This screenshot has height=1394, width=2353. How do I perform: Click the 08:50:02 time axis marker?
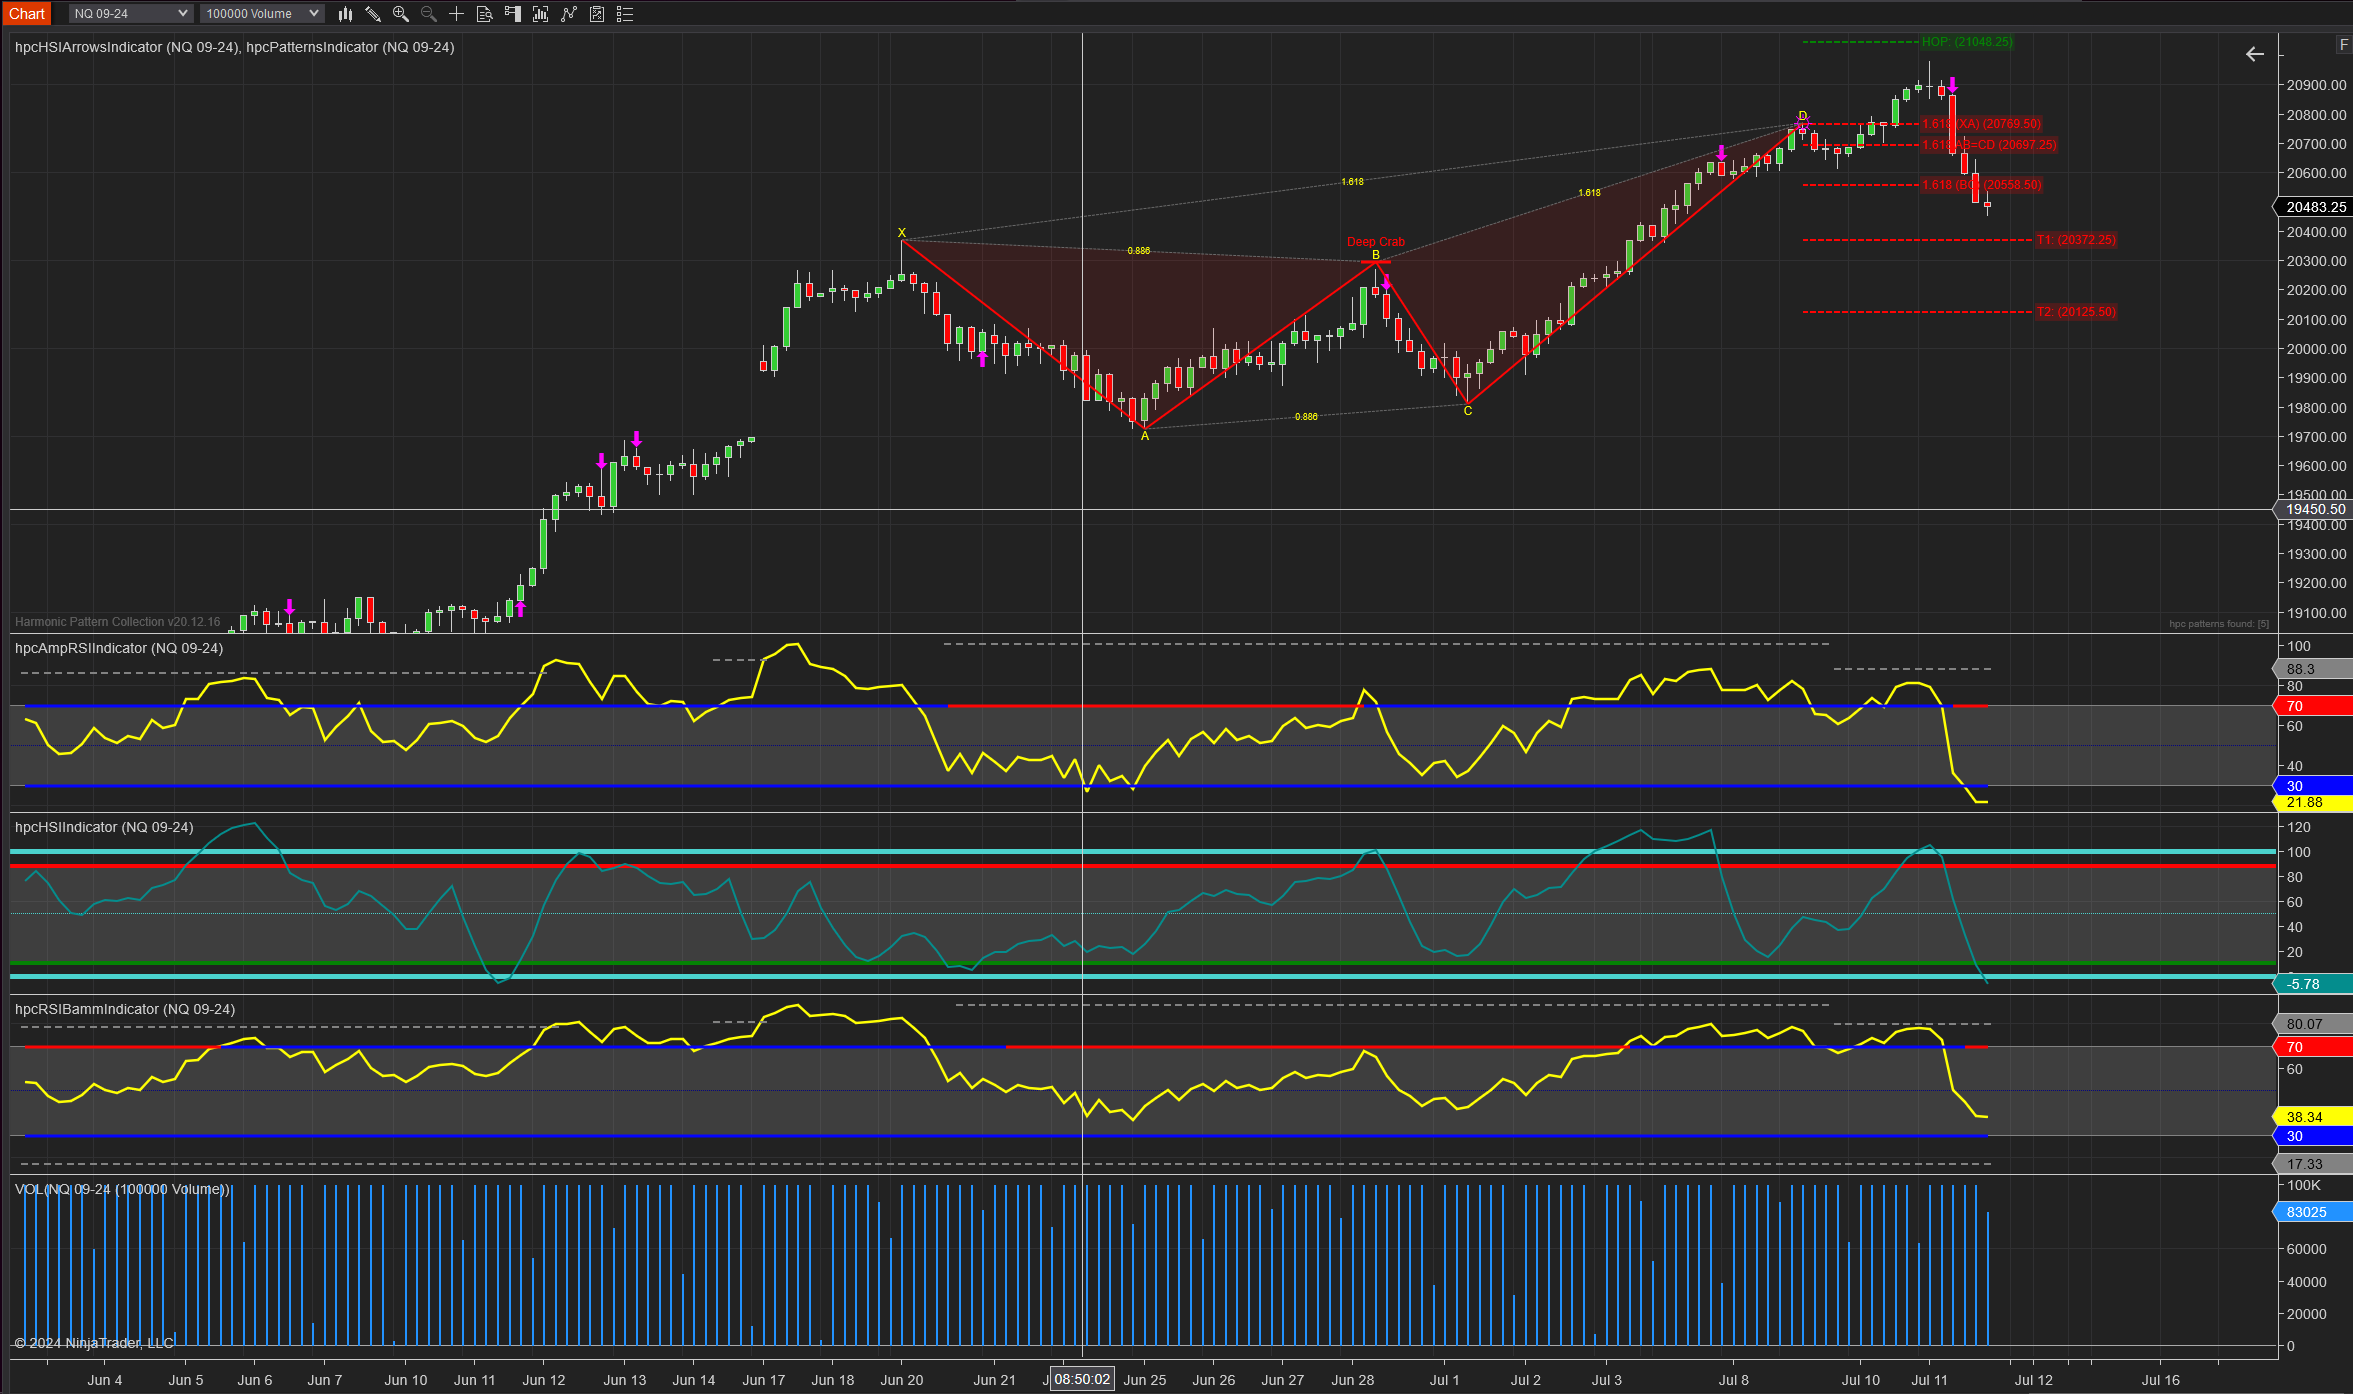point(1082,1380)
